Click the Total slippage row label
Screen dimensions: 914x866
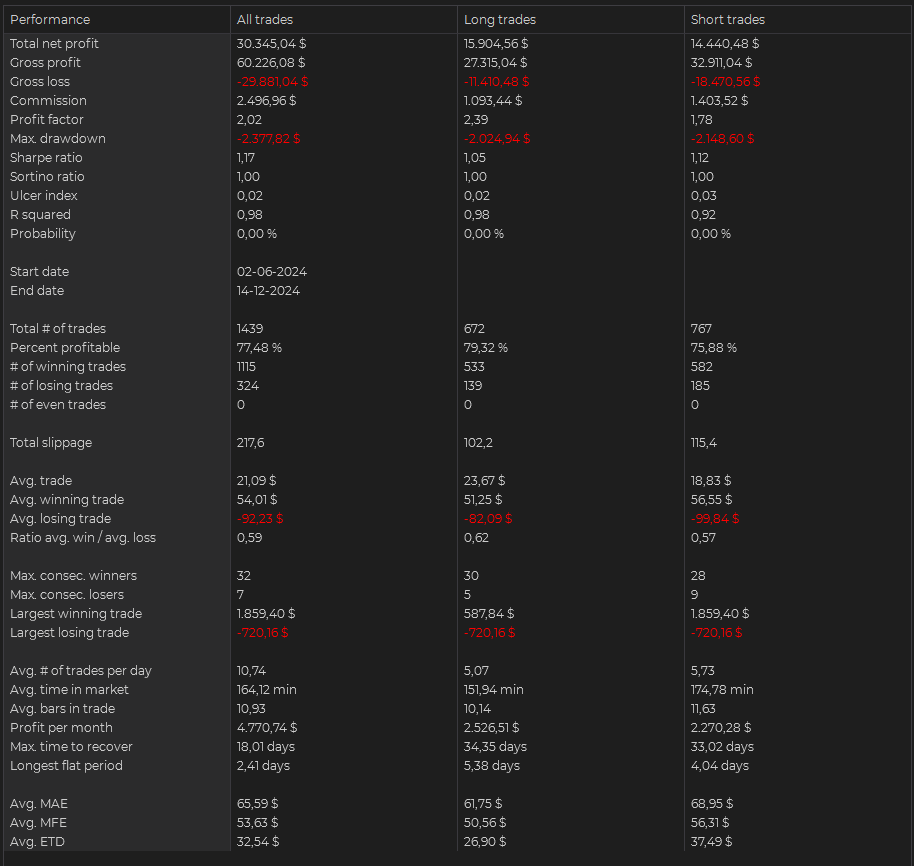(50, 442)
